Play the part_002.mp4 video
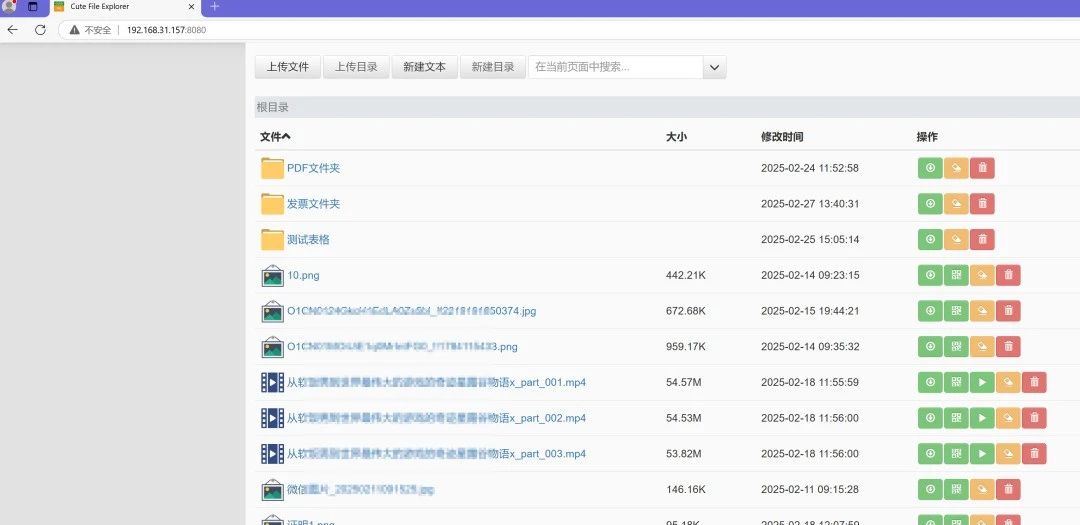1080x525 pixels. coord(982,418)
